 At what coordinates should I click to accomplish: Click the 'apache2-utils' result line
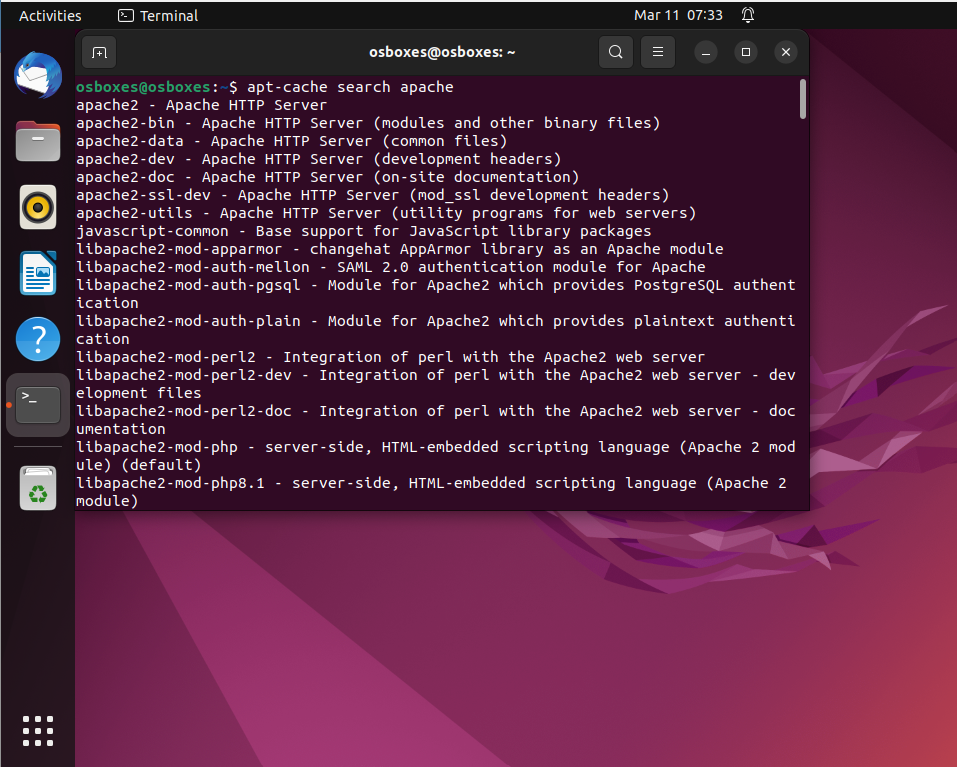pos(386,213)
